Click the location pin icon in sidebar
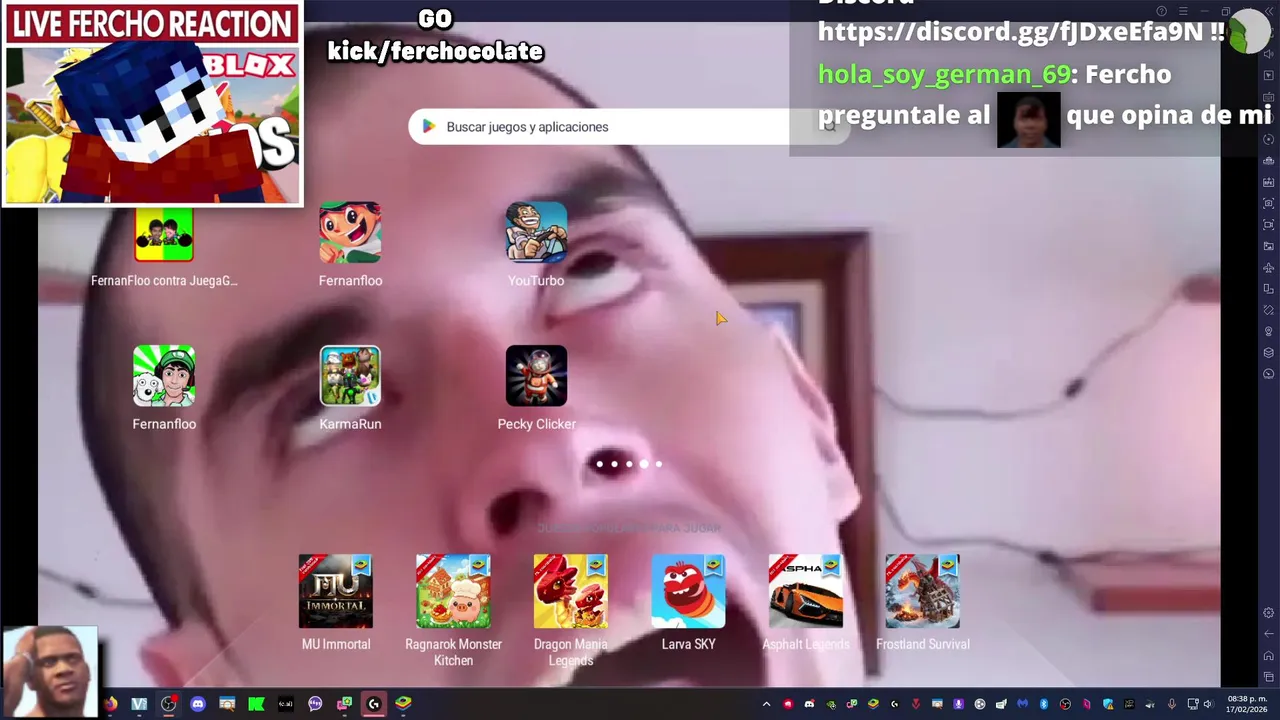The image size is (1280, 720). 1268,331
